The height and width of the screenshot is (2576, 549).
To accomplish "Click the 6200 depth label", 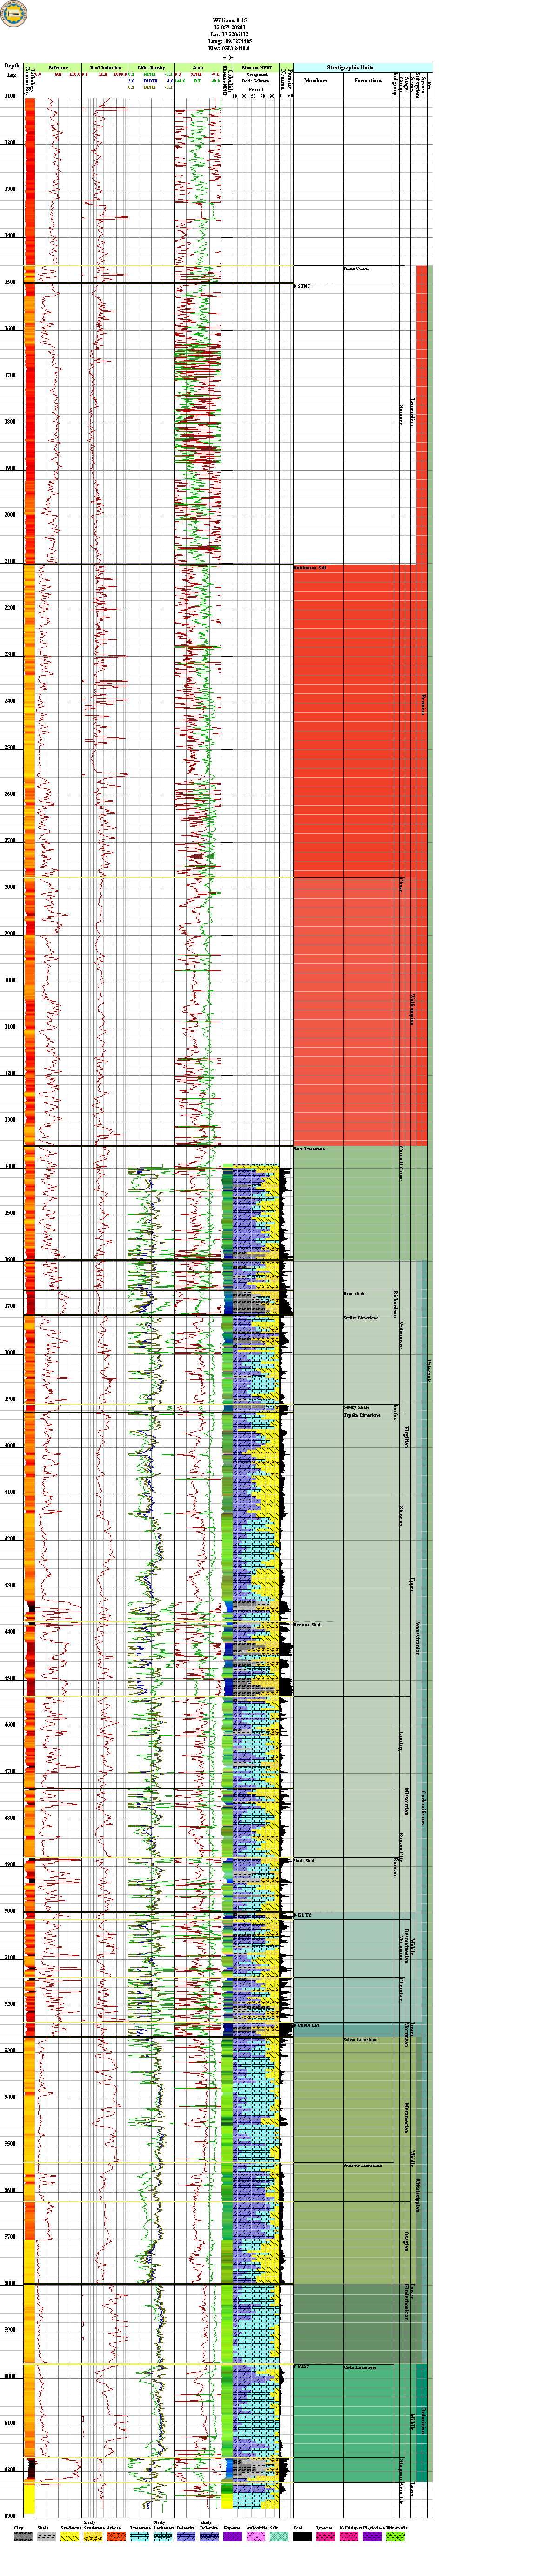I will [10, 2469].
